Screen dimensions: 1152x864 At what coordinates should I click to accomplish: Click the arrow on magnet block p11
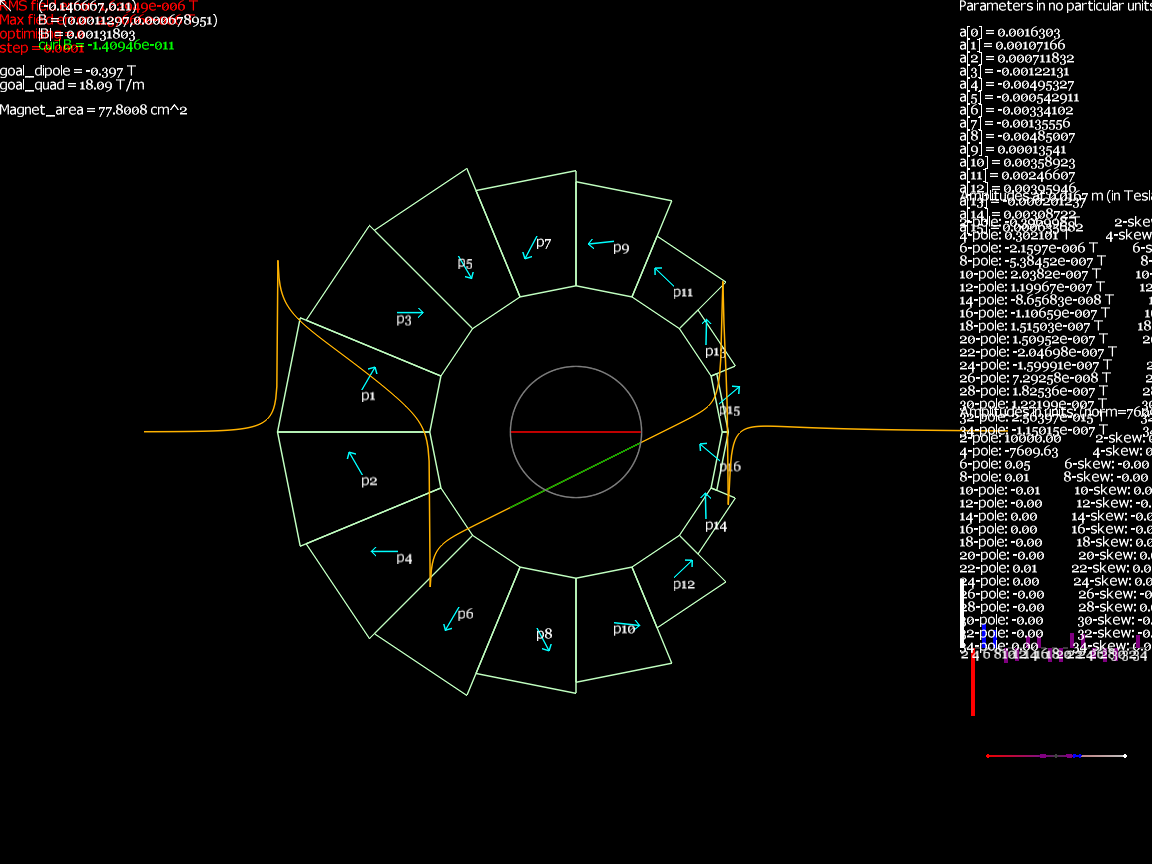(x=664, y=276)
